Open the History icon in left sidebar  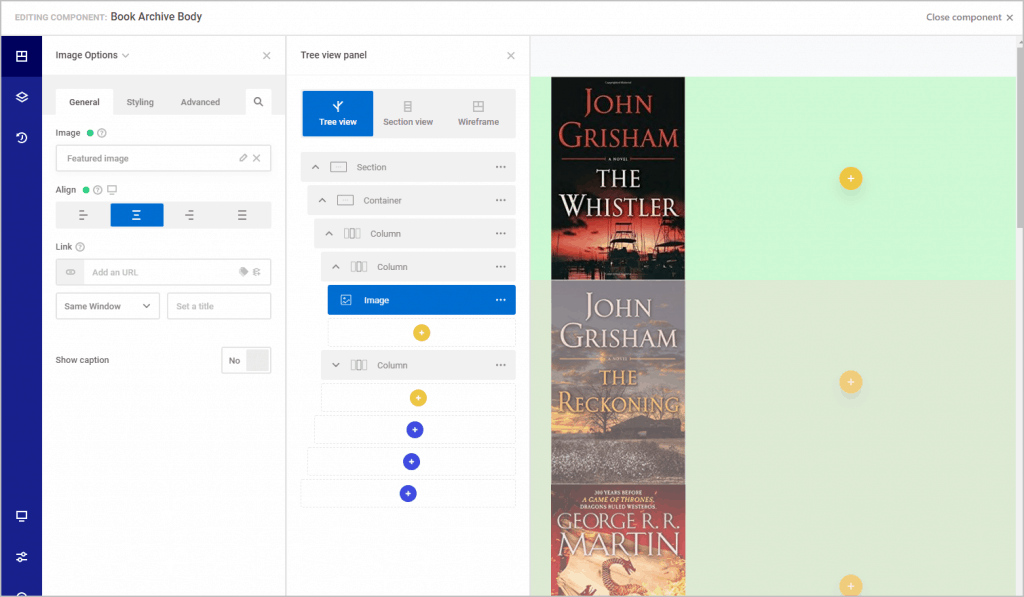[x=21, y=138]
